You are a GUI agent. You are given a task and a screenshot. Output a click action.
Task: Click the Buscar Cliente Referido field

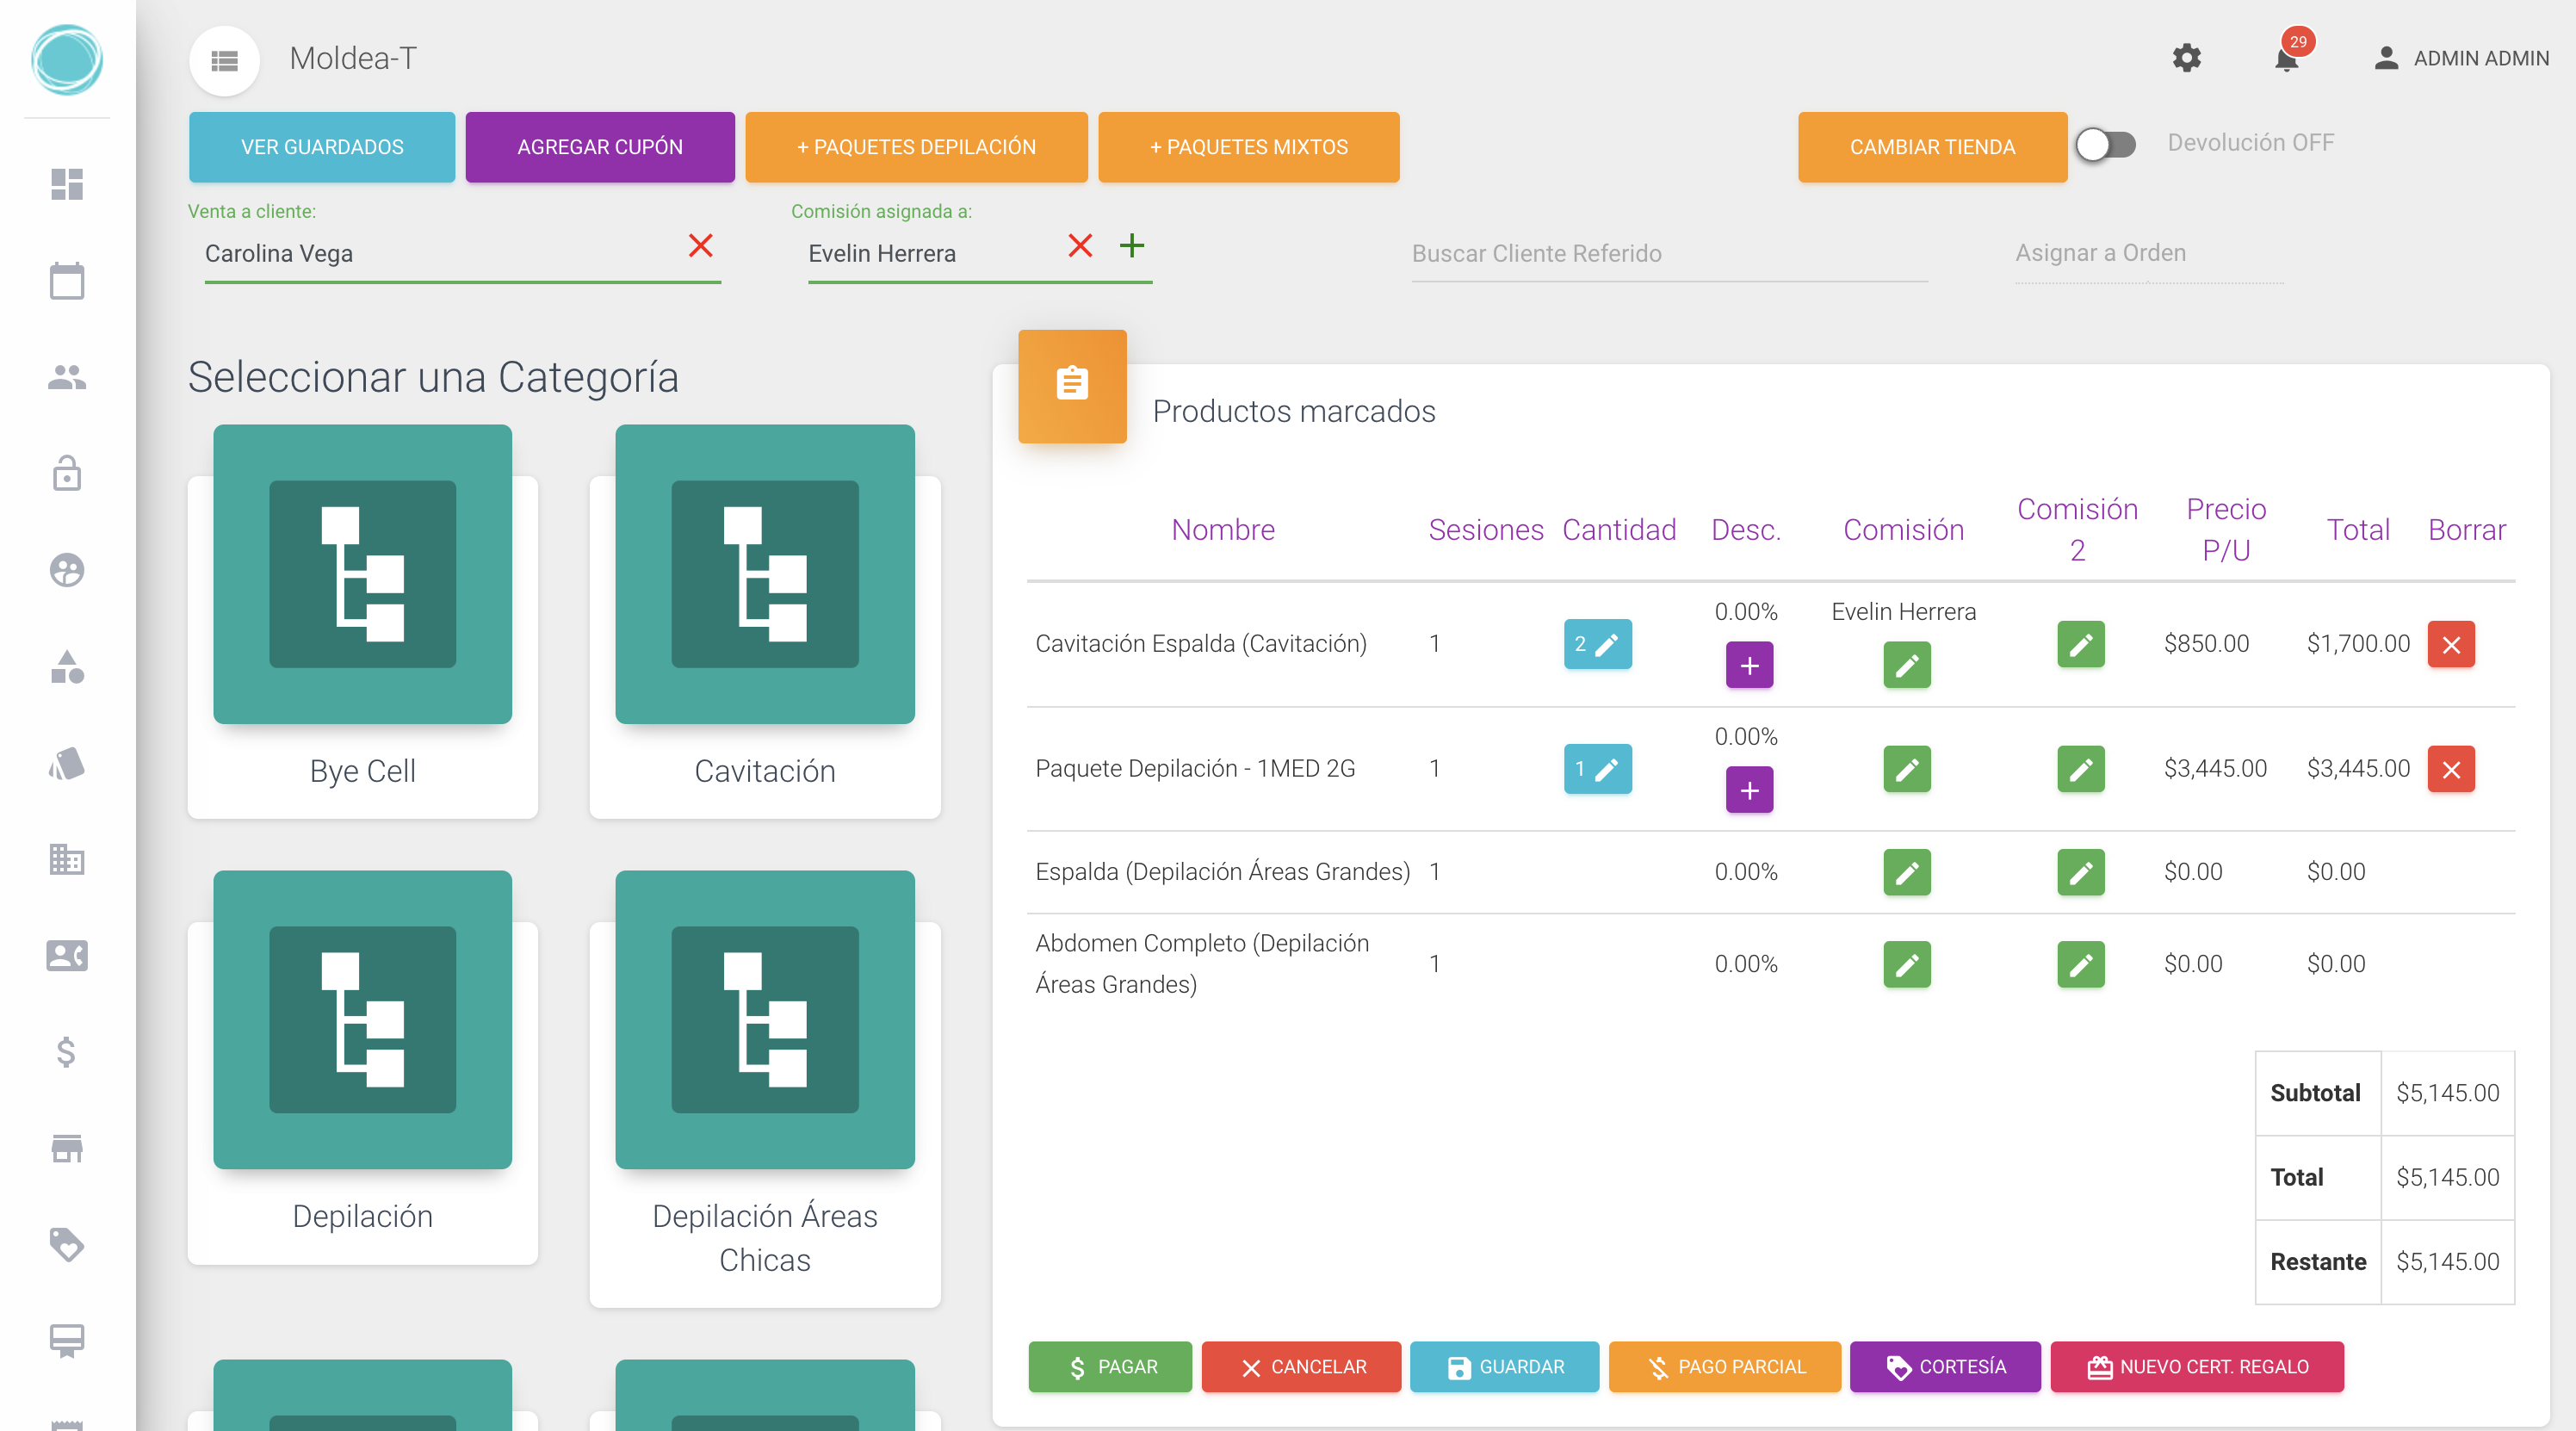(1668, 254)
